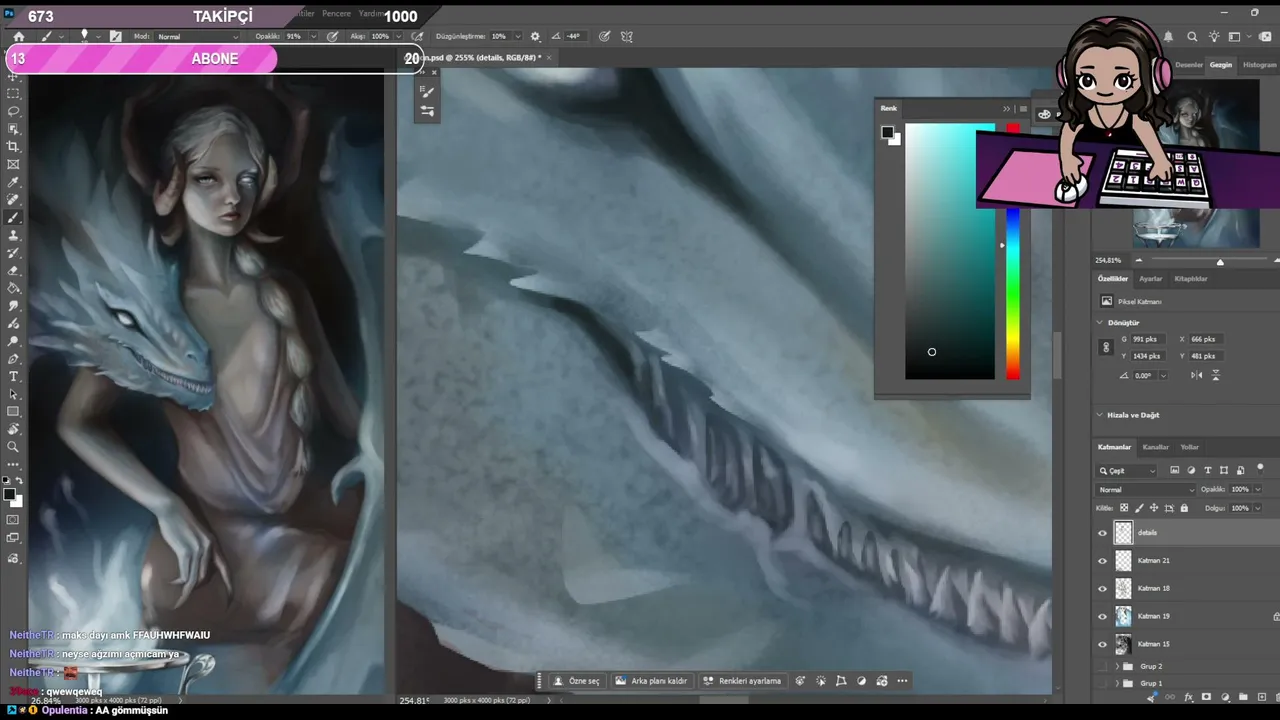Select the Lasso tool
Viewport: 1280px width, 720px height.
point(13,111)
